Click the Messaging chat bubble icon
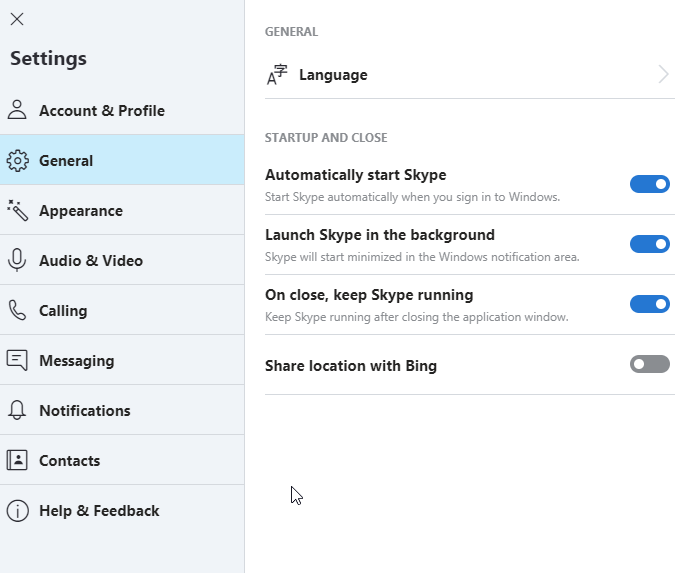 (x=17, y=360)
